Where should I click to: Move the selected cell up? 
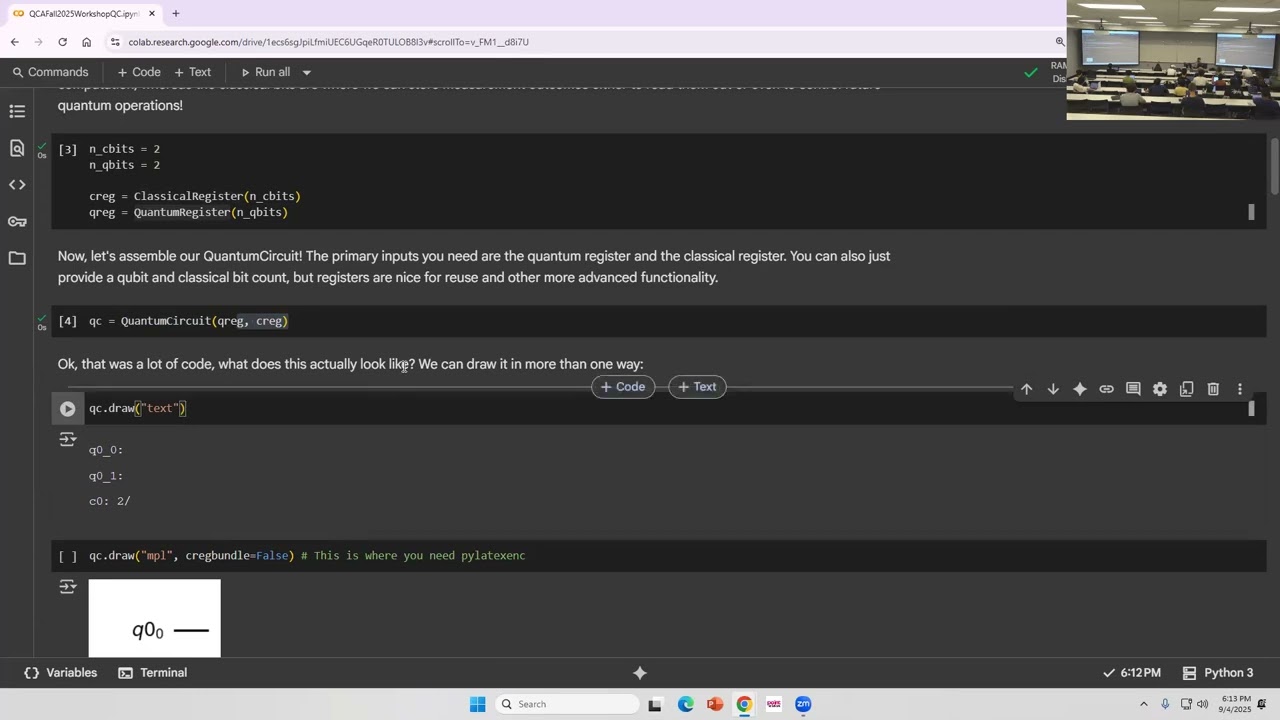[1026, 389]
